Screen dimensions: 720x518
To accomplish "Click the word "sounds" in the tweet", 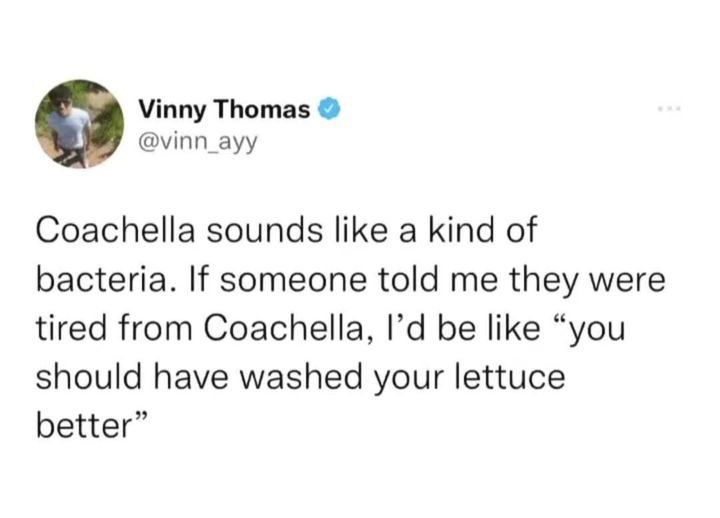I will click(264, 230).
